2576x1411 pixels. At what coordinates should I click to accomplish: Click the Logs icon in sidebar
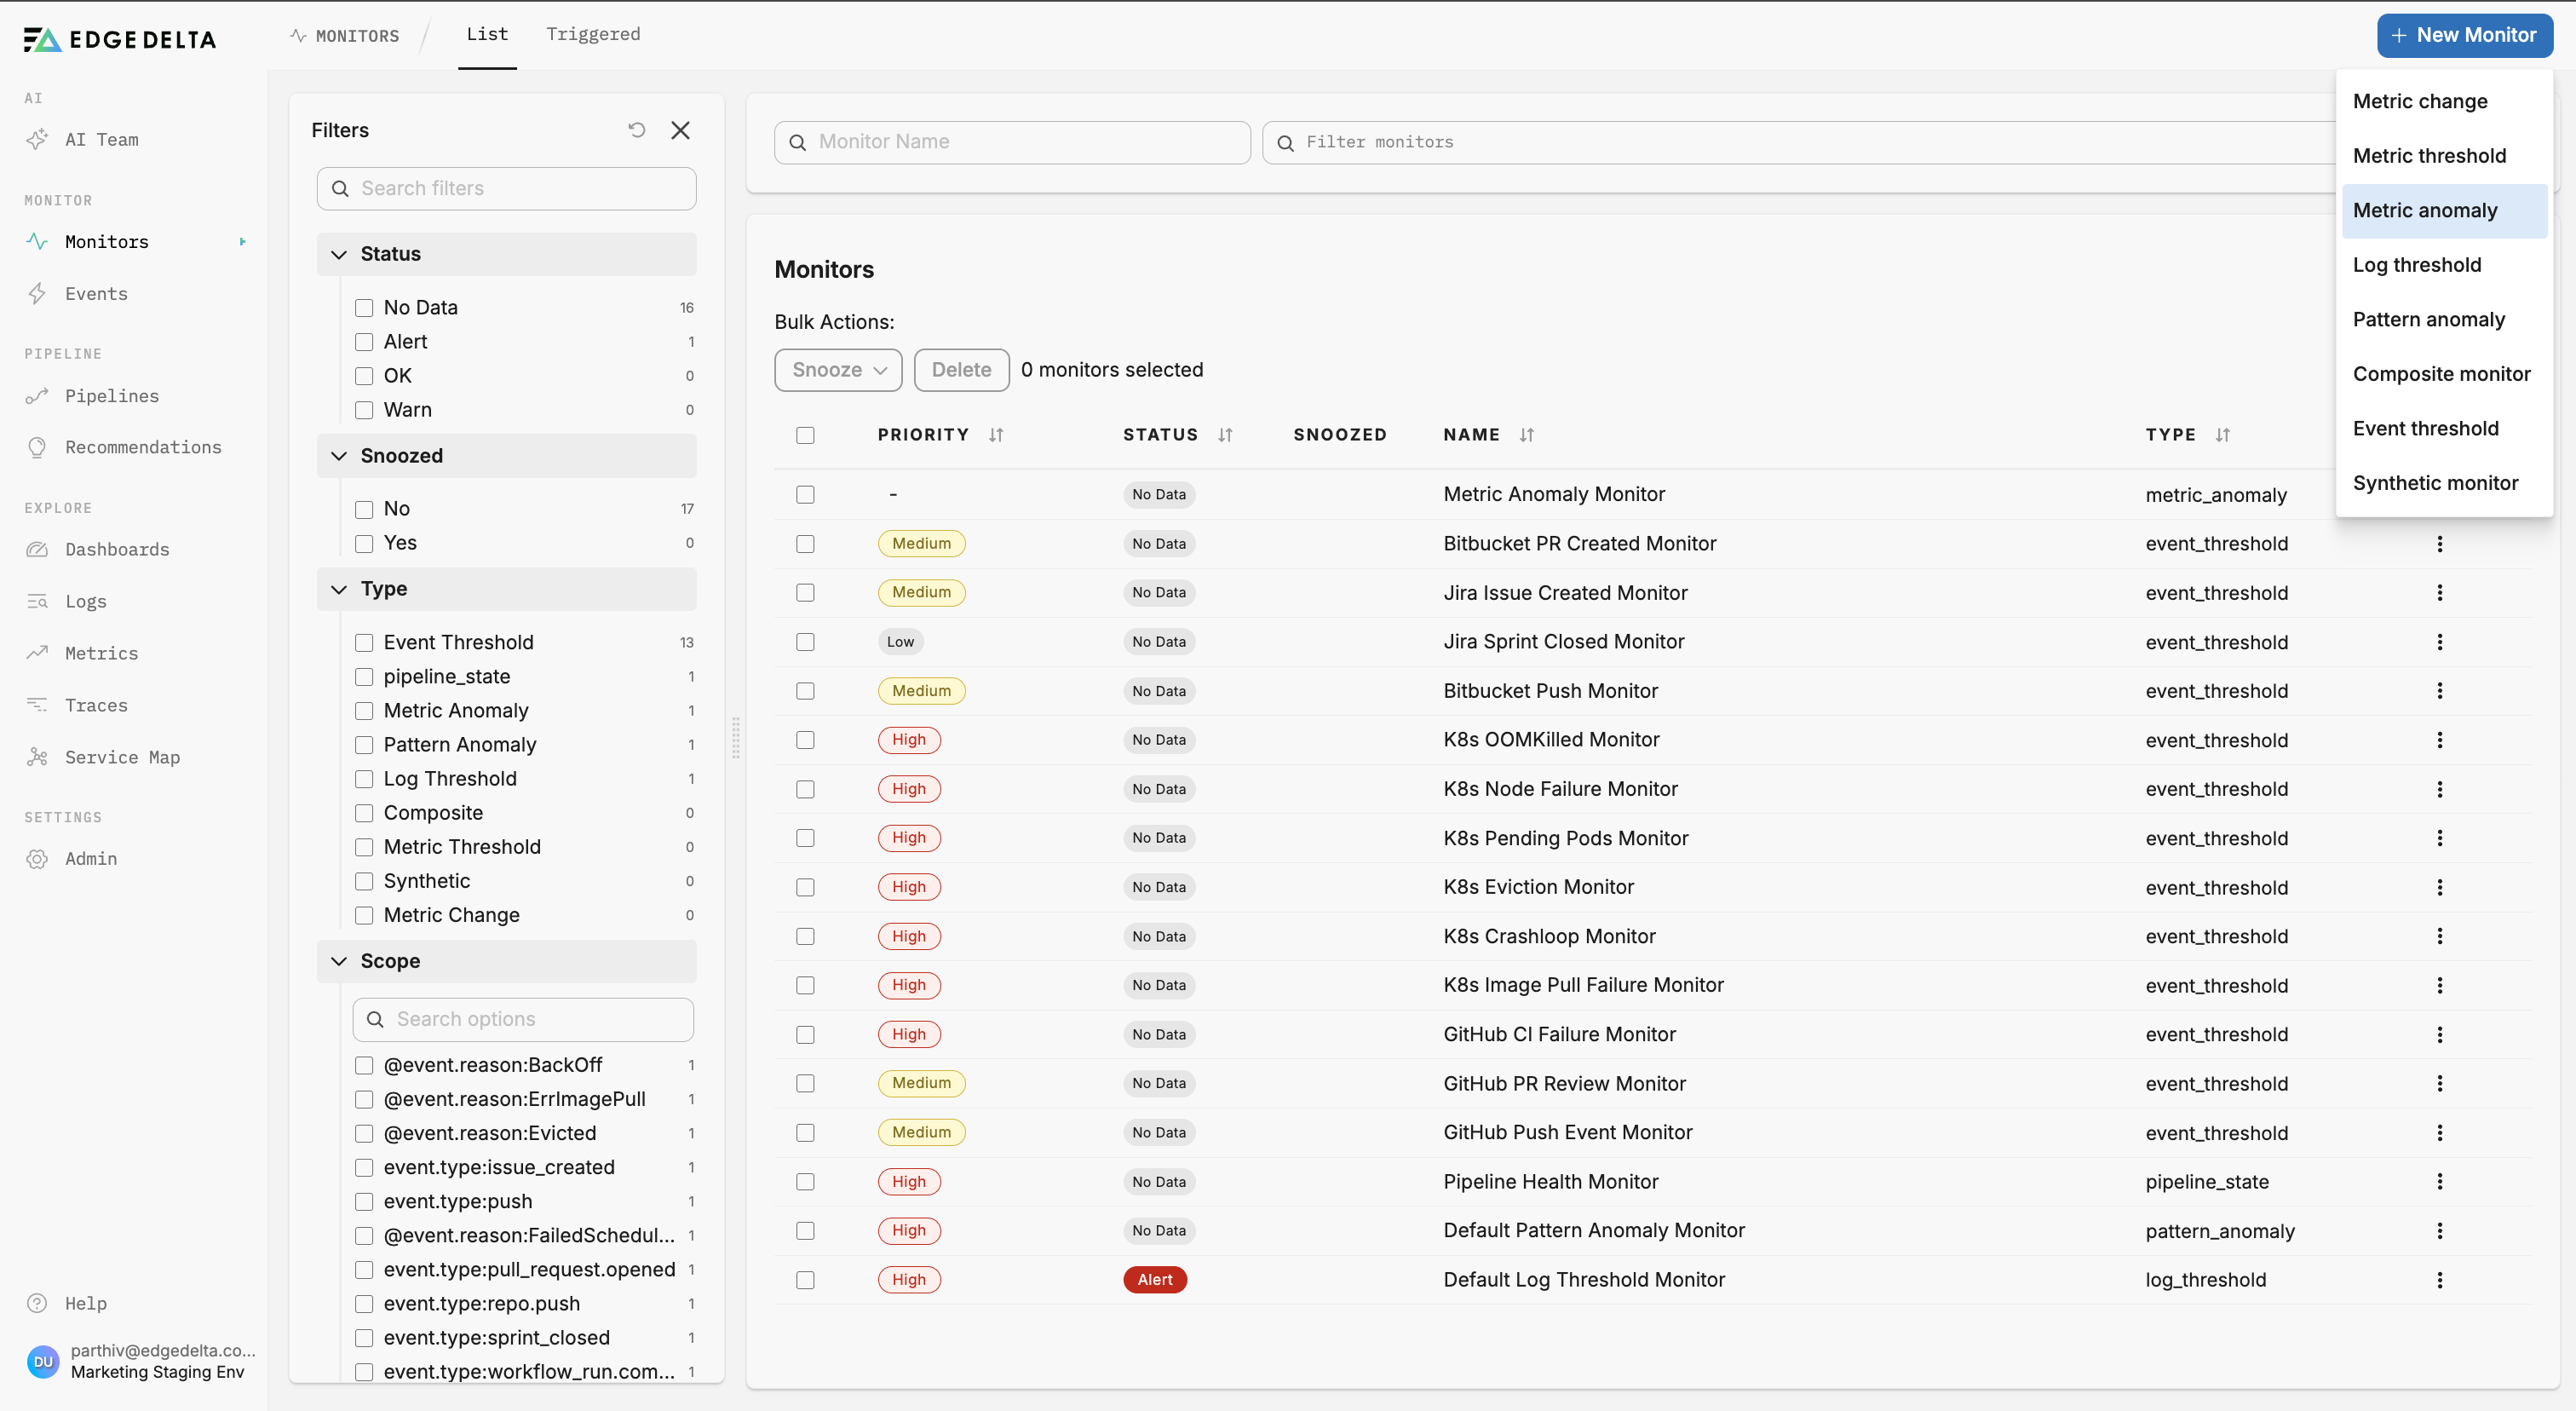[x=37, y=601]
